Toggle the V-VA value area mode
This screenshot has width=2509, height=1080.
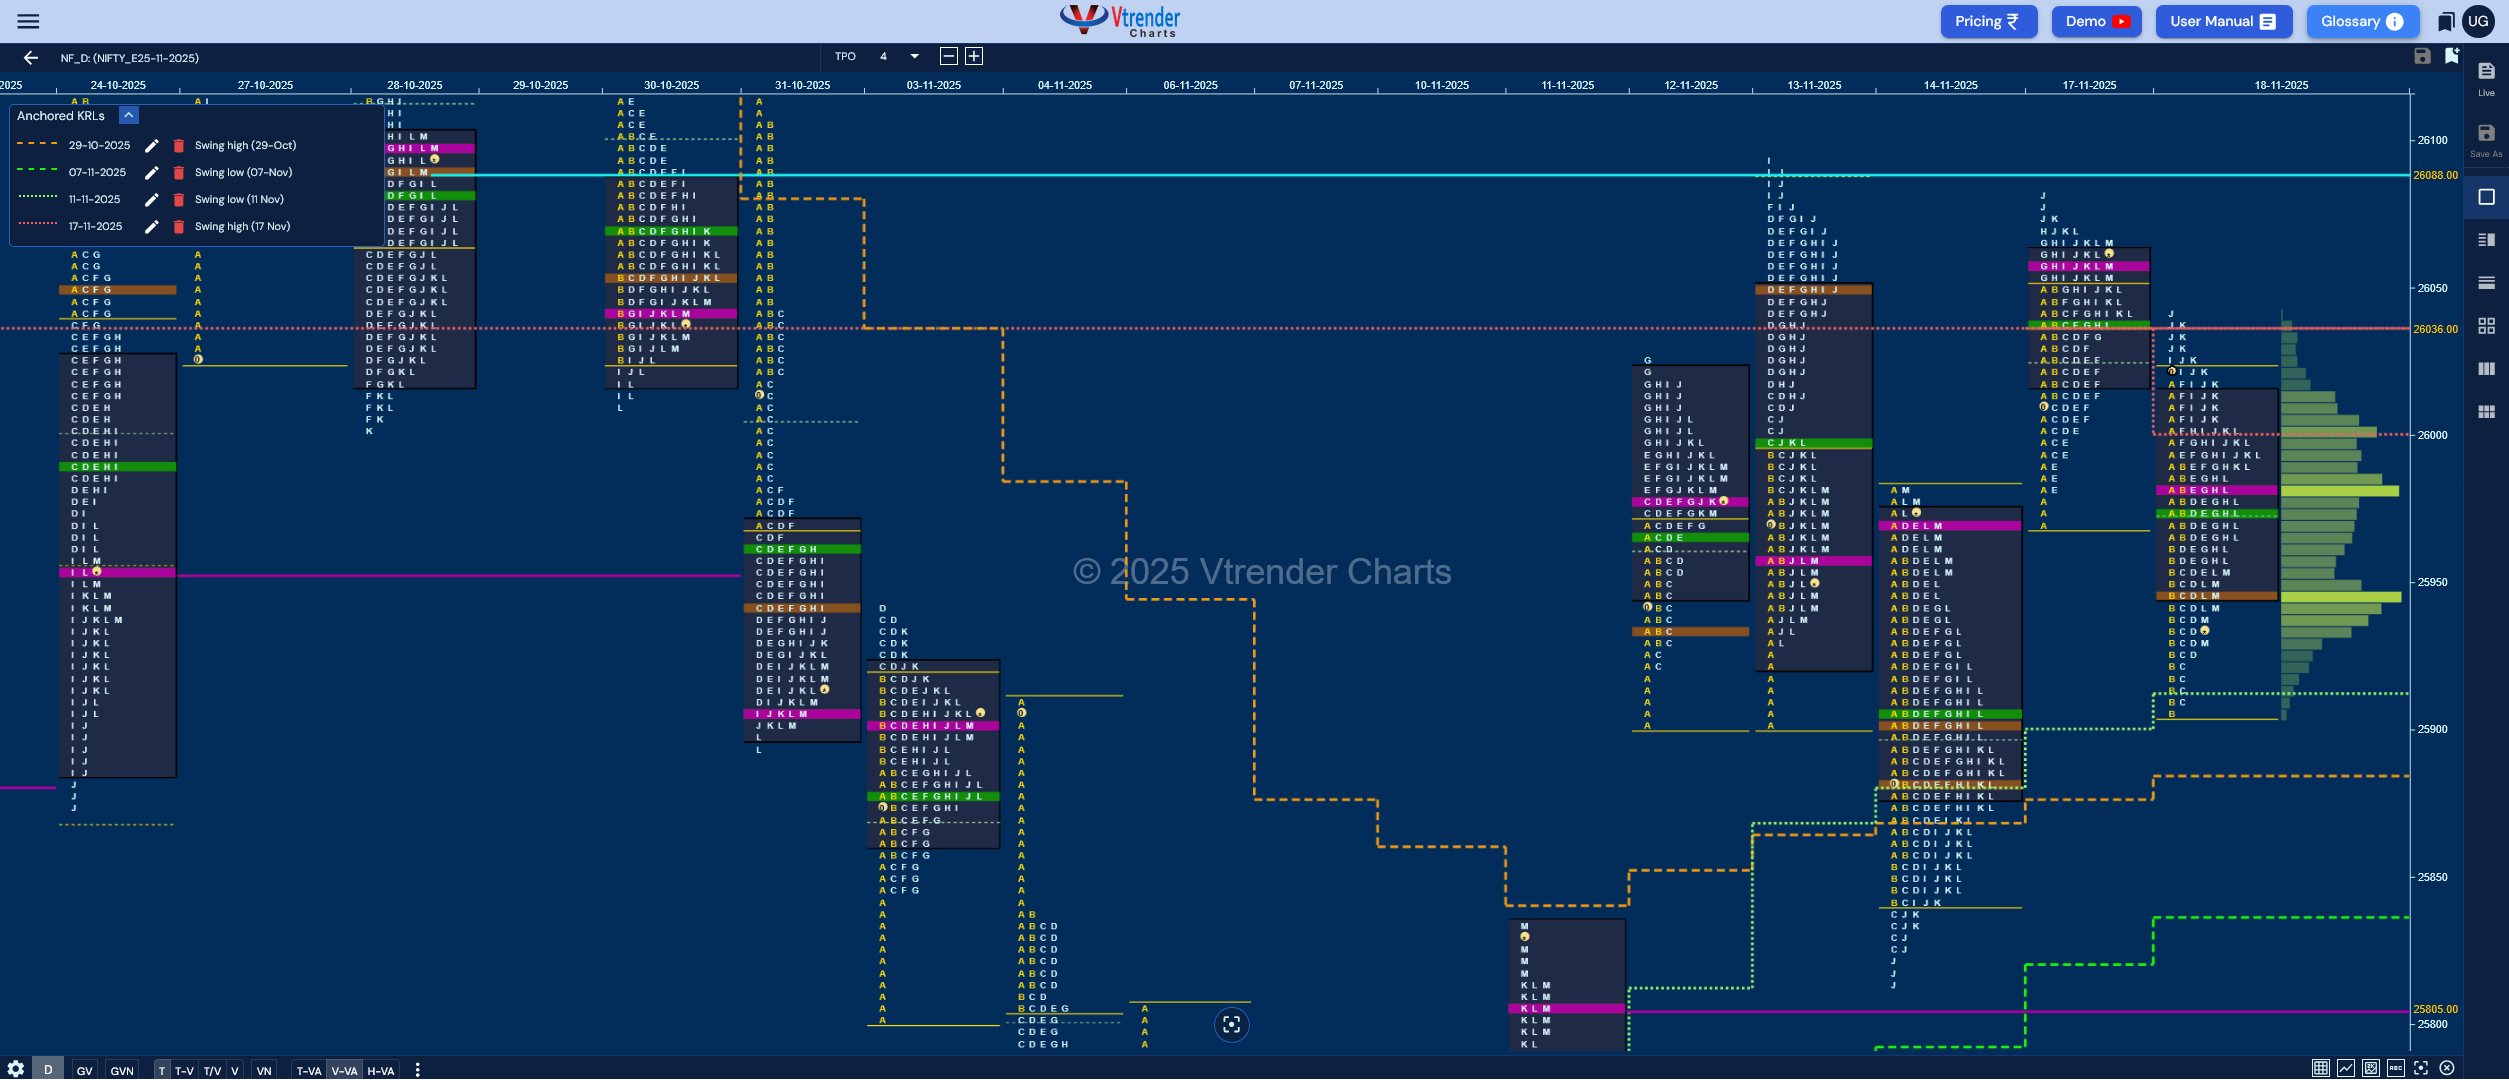(344, 1070)
